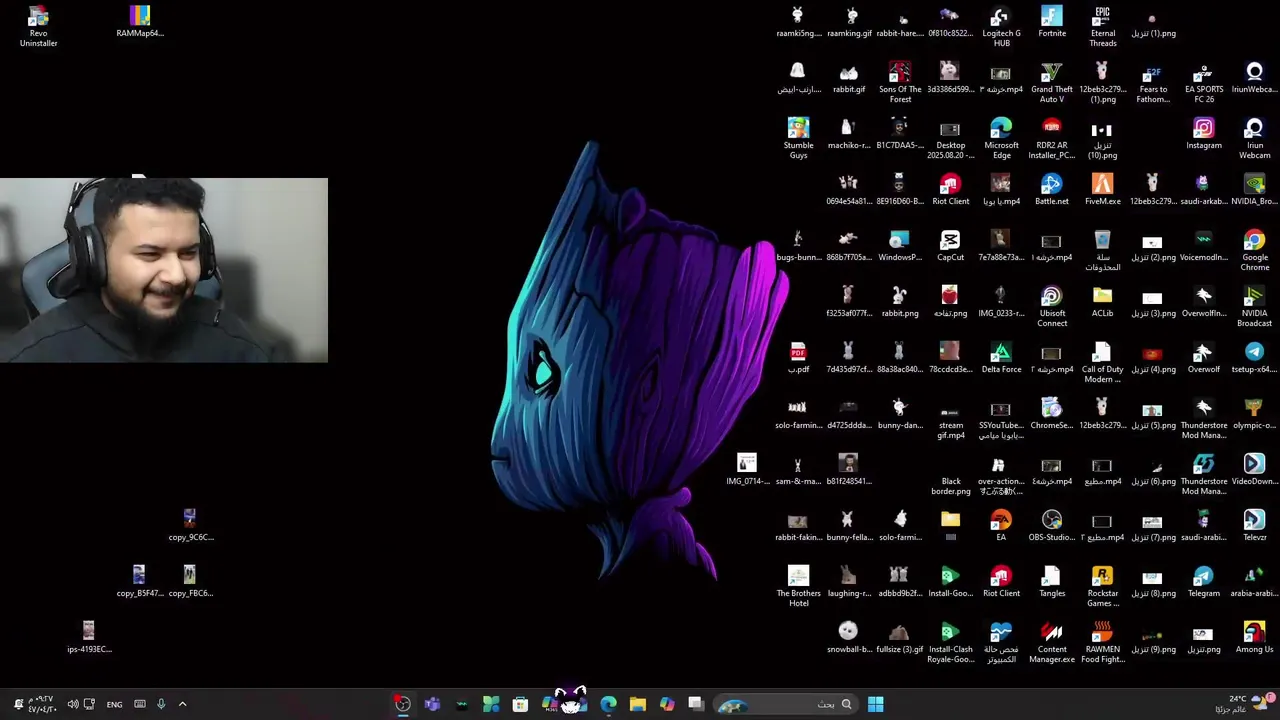Select the WindowsP... desktop icon
This screenshot has height=720, width=1280.
tap(900, 246)
